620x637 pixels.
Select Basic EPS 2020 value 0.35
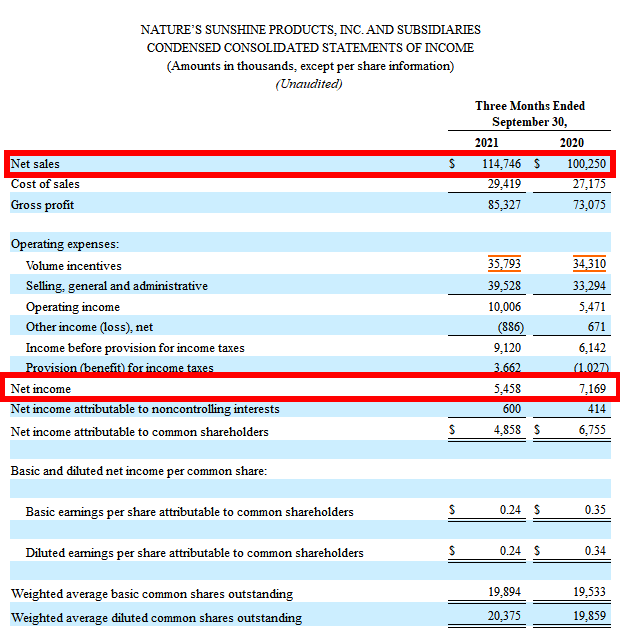[x=595, y=510]
